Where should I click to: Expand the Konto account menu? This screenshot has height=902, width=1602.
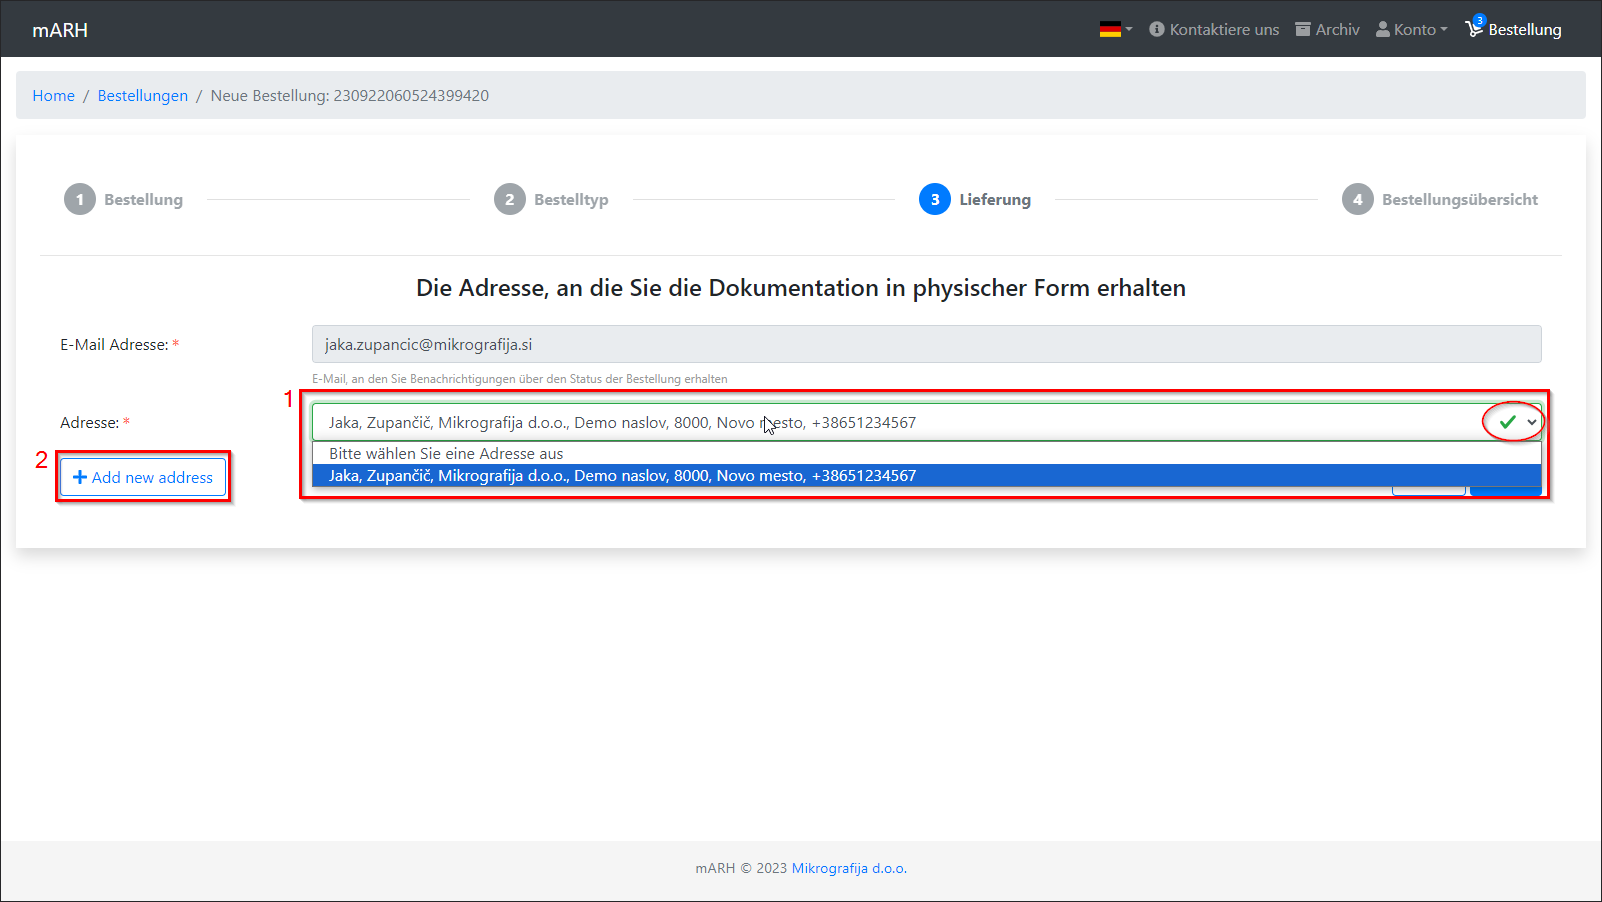[1411, 30]
